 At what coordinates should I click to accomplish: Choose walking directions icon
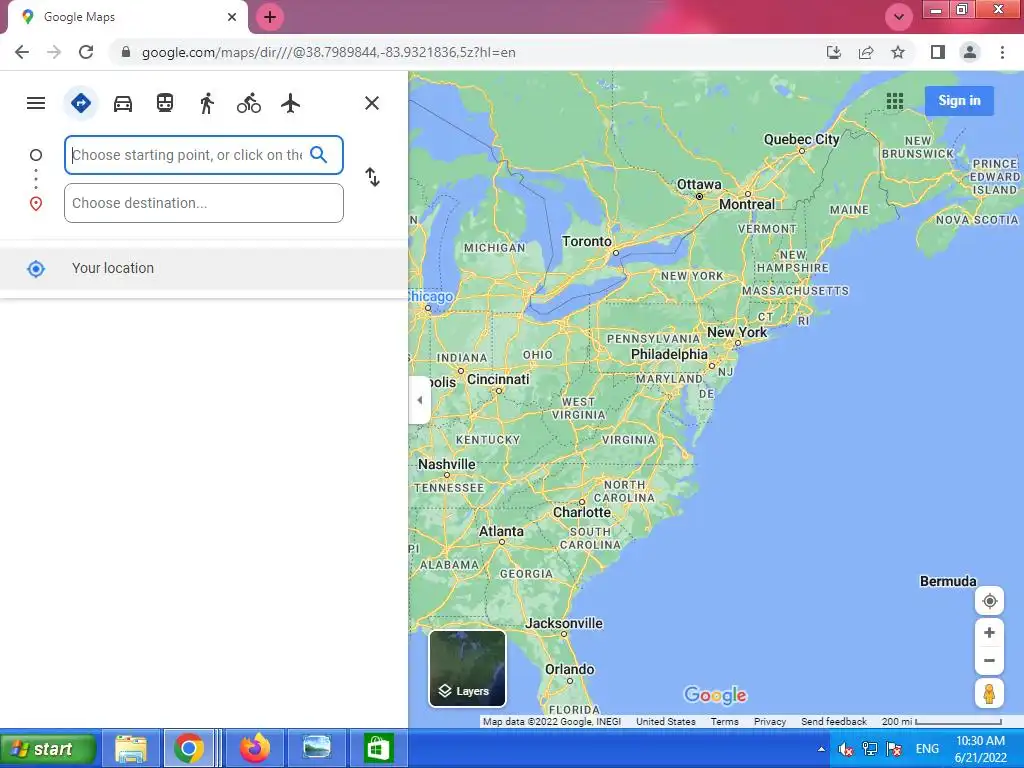(x=207, y=103)
